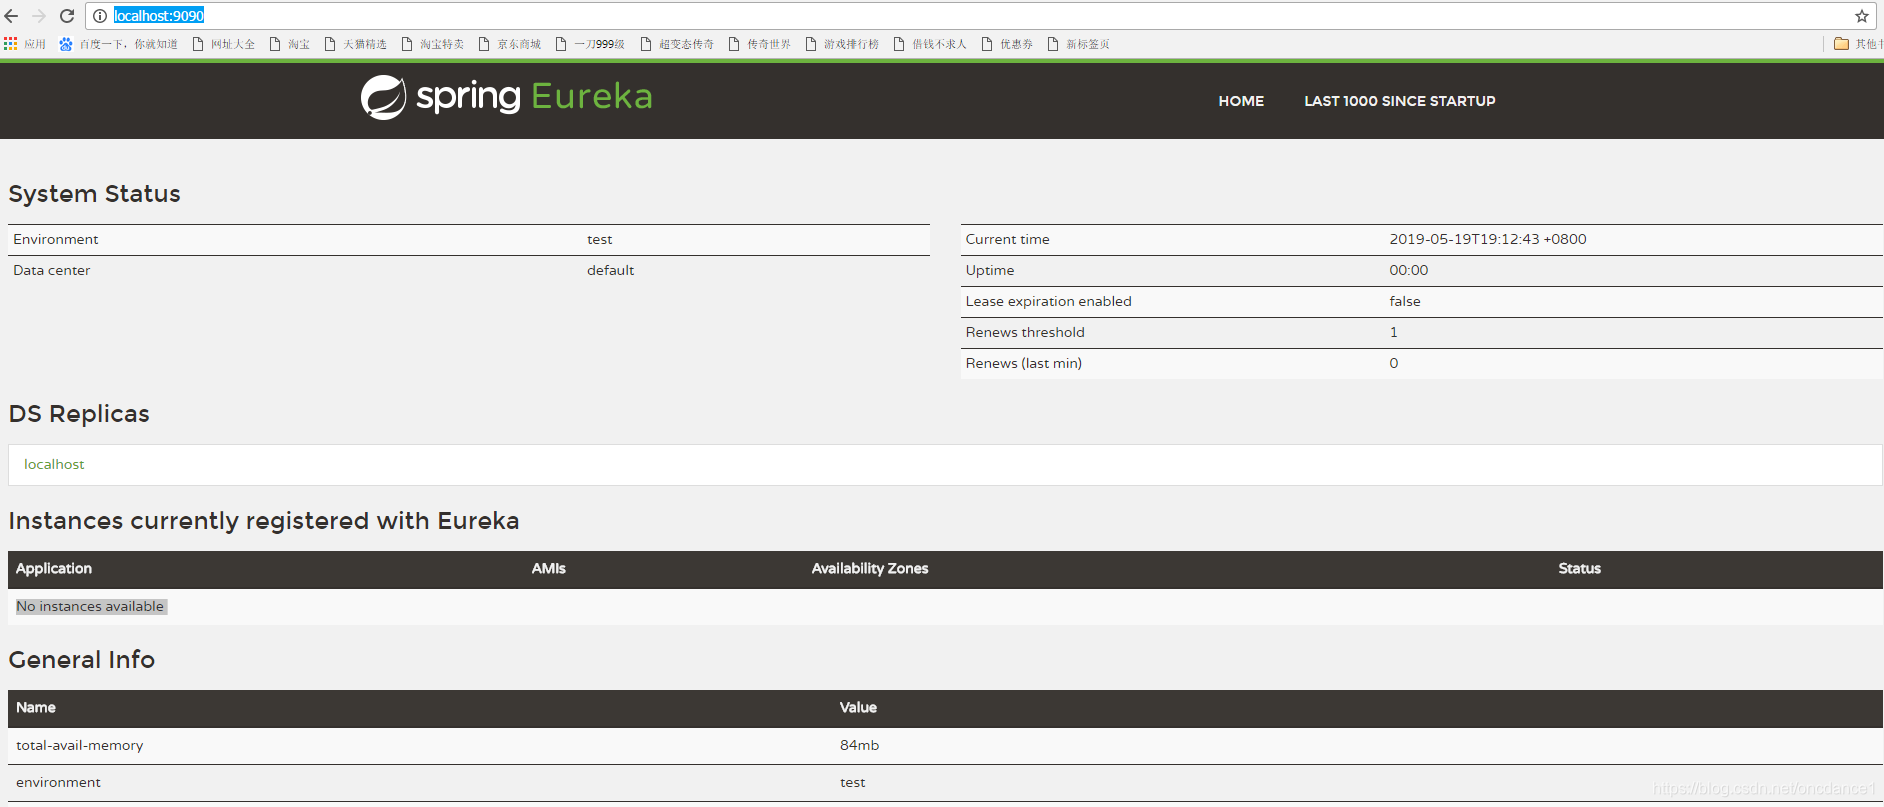Click the AMIs column header

[549, 568]
